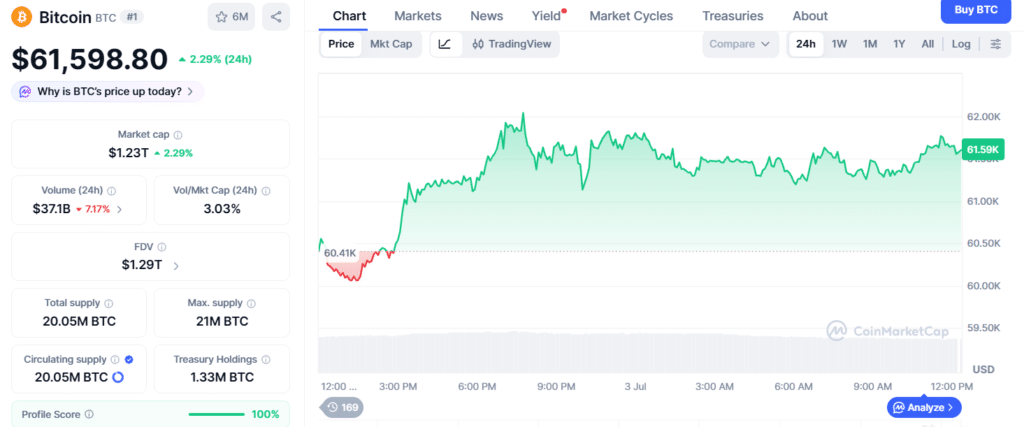Viewport: 1024px width, 427px height.
Task: Click the 21M BTC max supply value
Action: point(222,321)
